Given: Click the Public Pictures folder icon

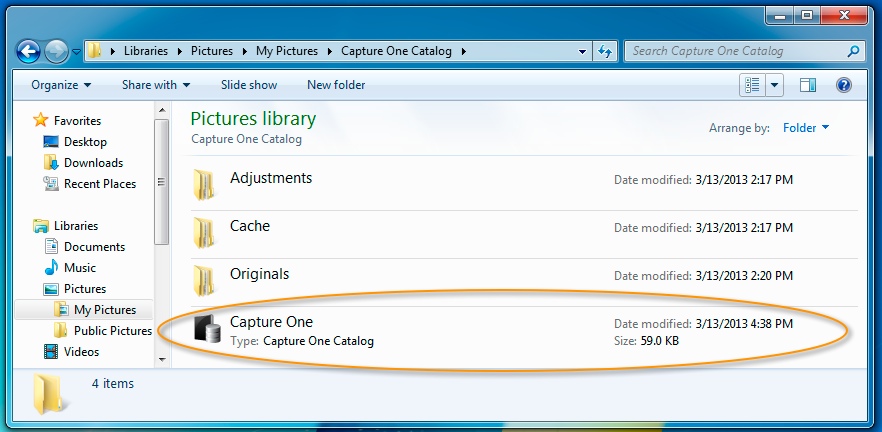Looking at the screenshot, I should click(61, 330).
